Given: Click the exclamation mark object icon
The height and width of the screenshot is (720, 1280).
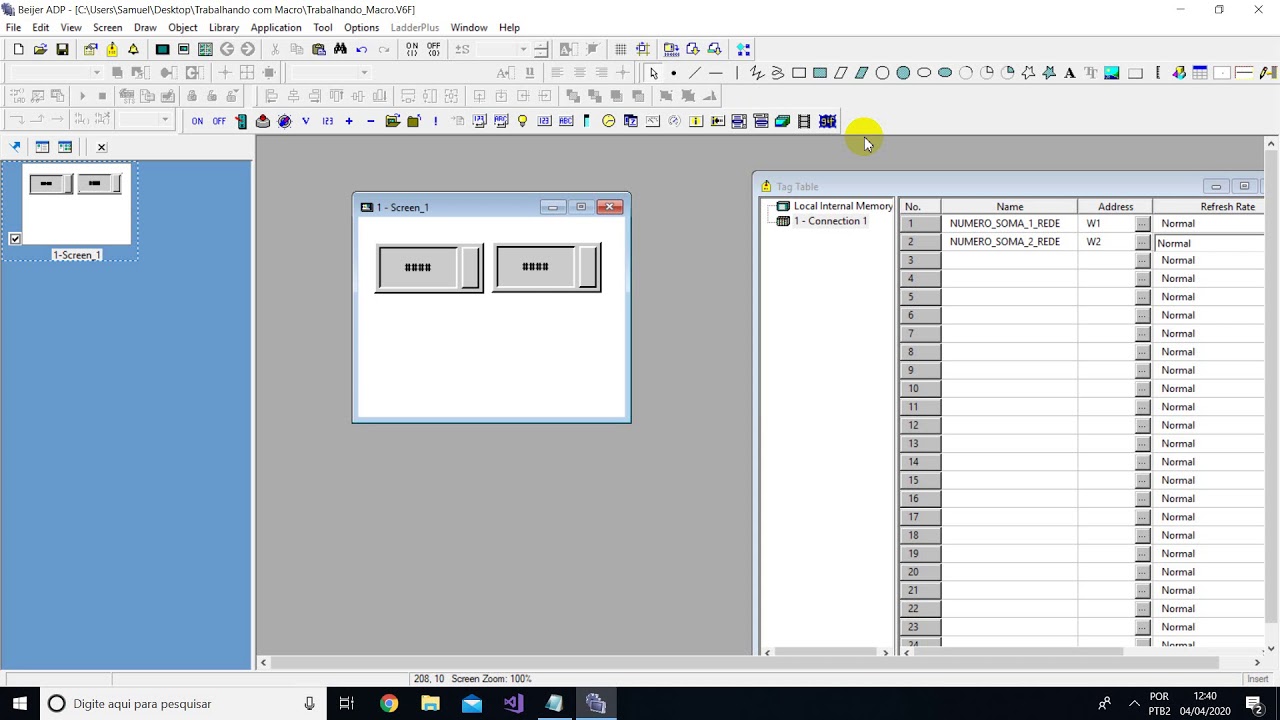Looking at the screenshot, I should [435, 121].
